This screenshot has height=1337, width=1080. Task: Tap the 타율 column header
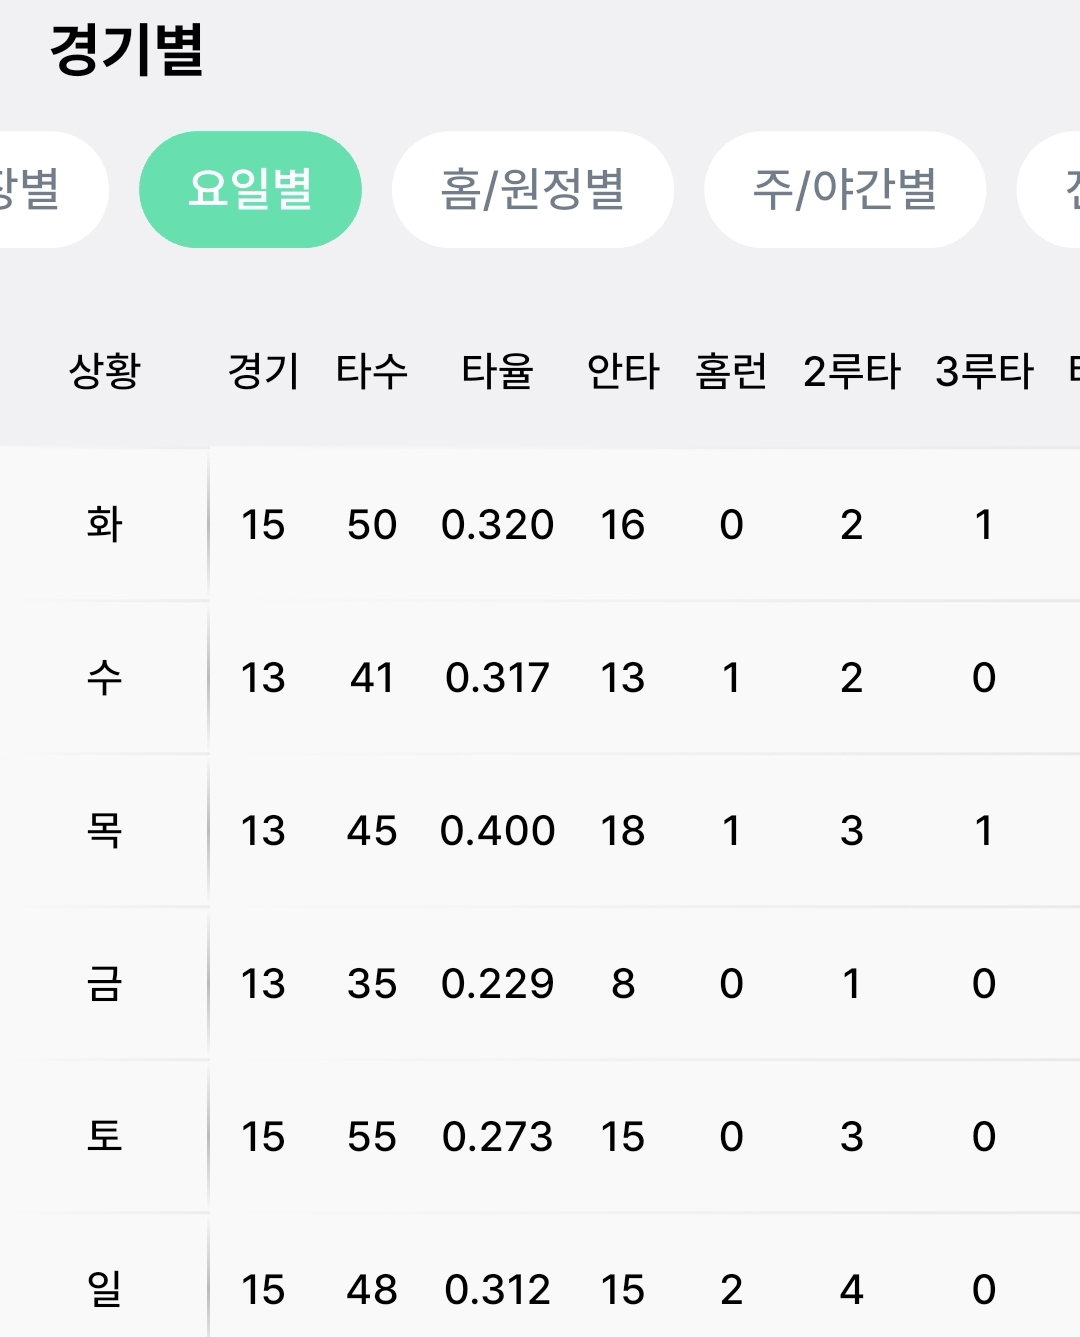pos(497,371)
